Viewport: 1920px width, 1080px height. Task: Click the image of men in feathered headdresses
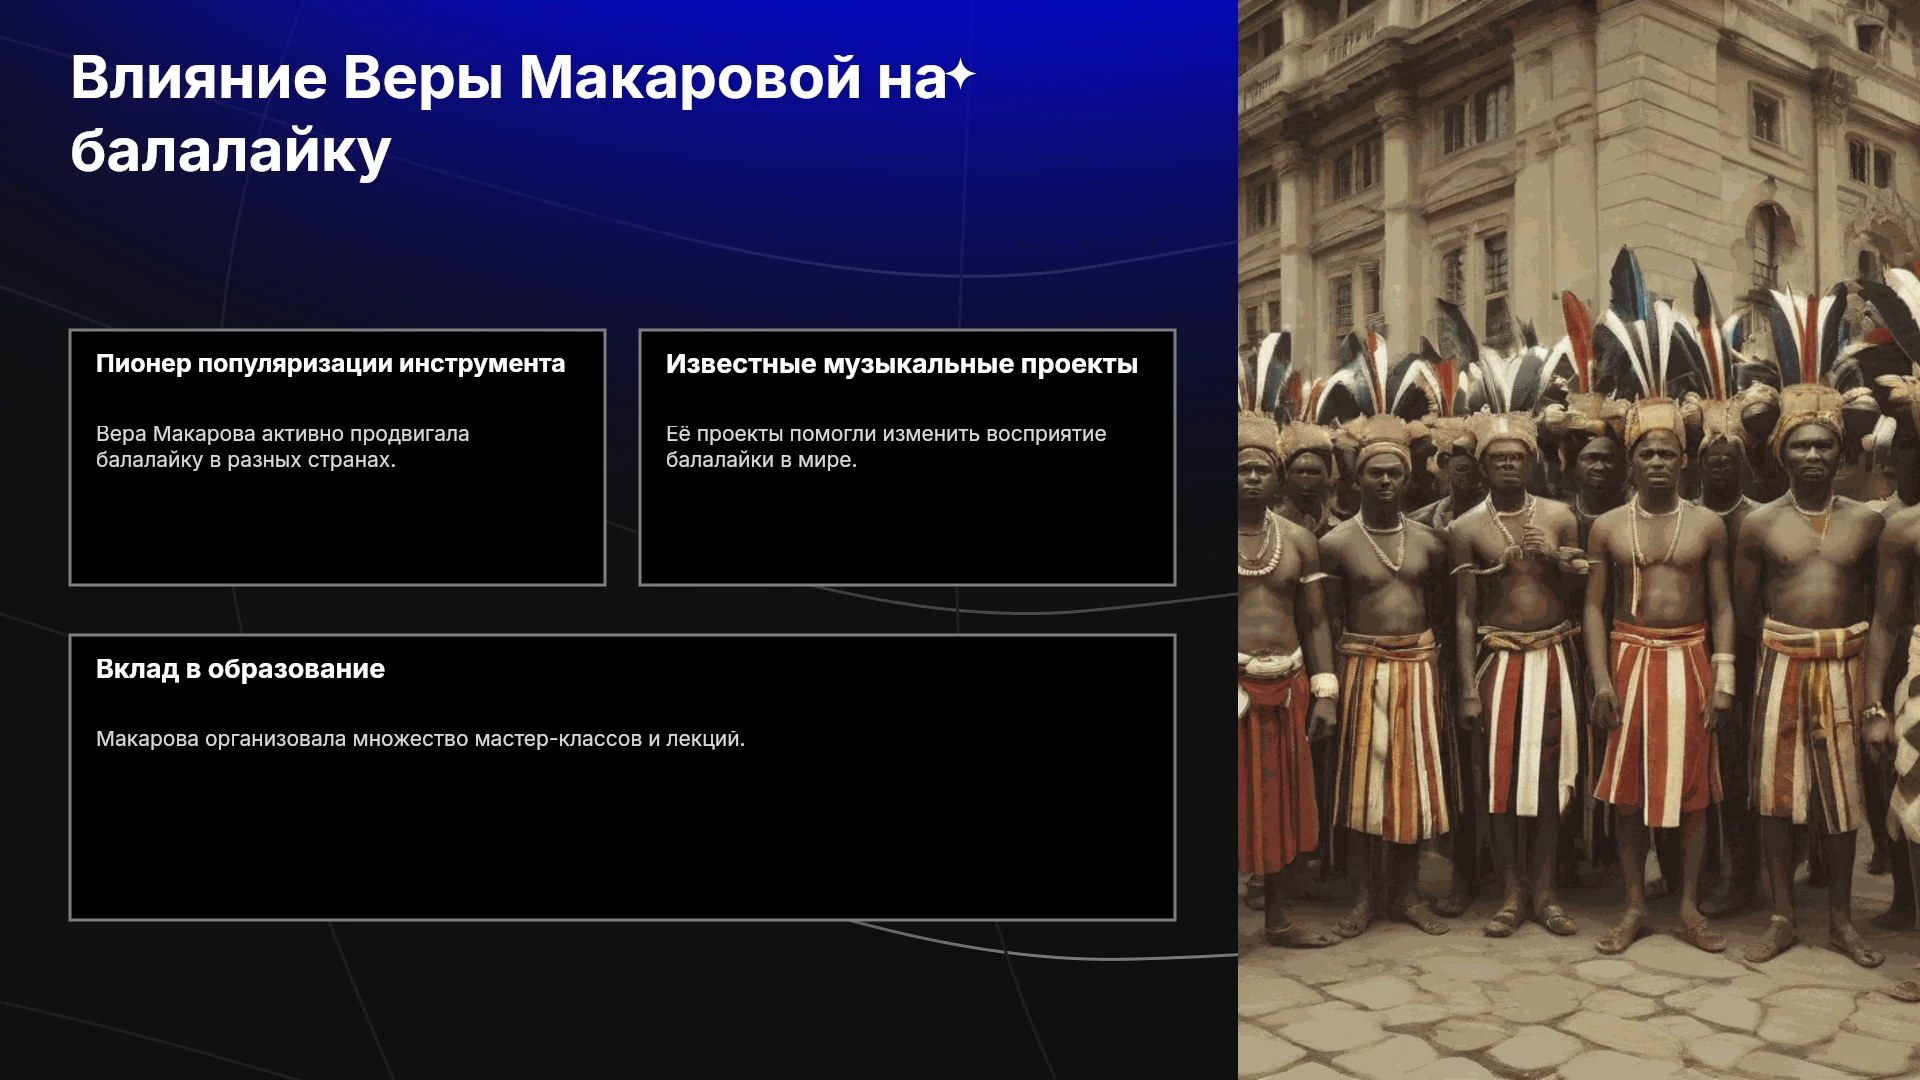[1579, 540]
